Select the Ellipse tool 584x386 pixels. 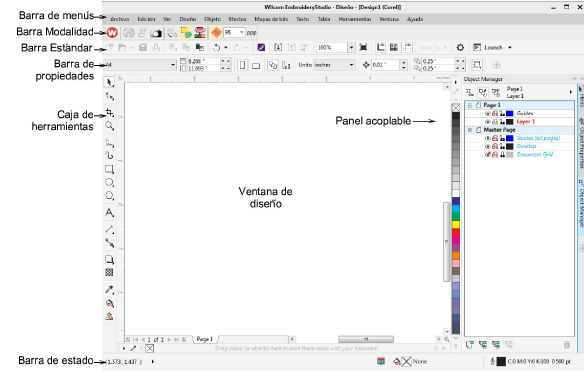tap(109, 183)
